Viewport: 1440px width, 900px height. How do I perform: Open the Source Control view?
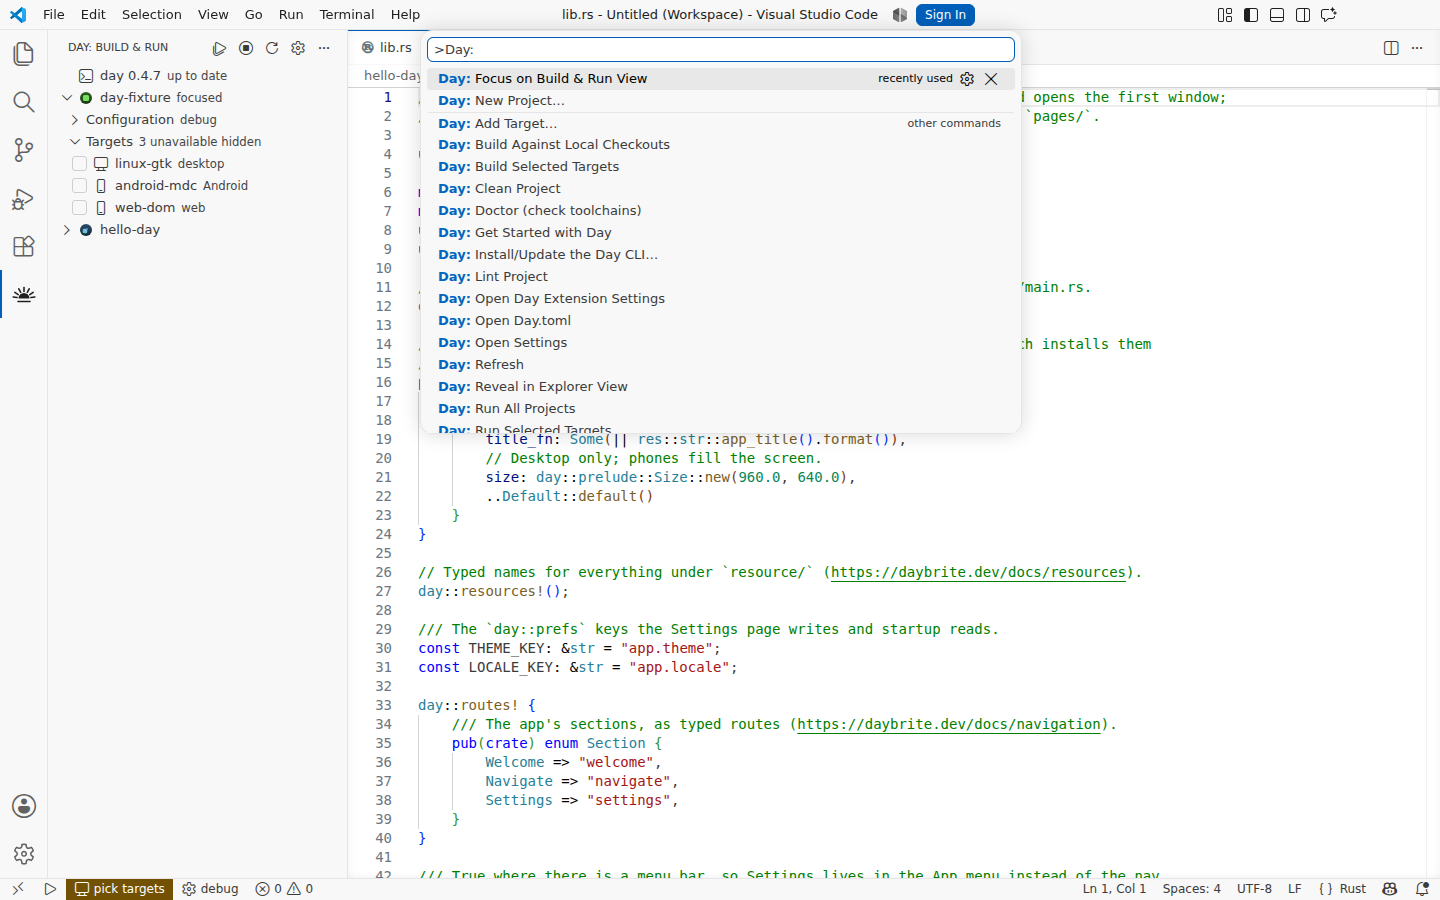[24, 150]
